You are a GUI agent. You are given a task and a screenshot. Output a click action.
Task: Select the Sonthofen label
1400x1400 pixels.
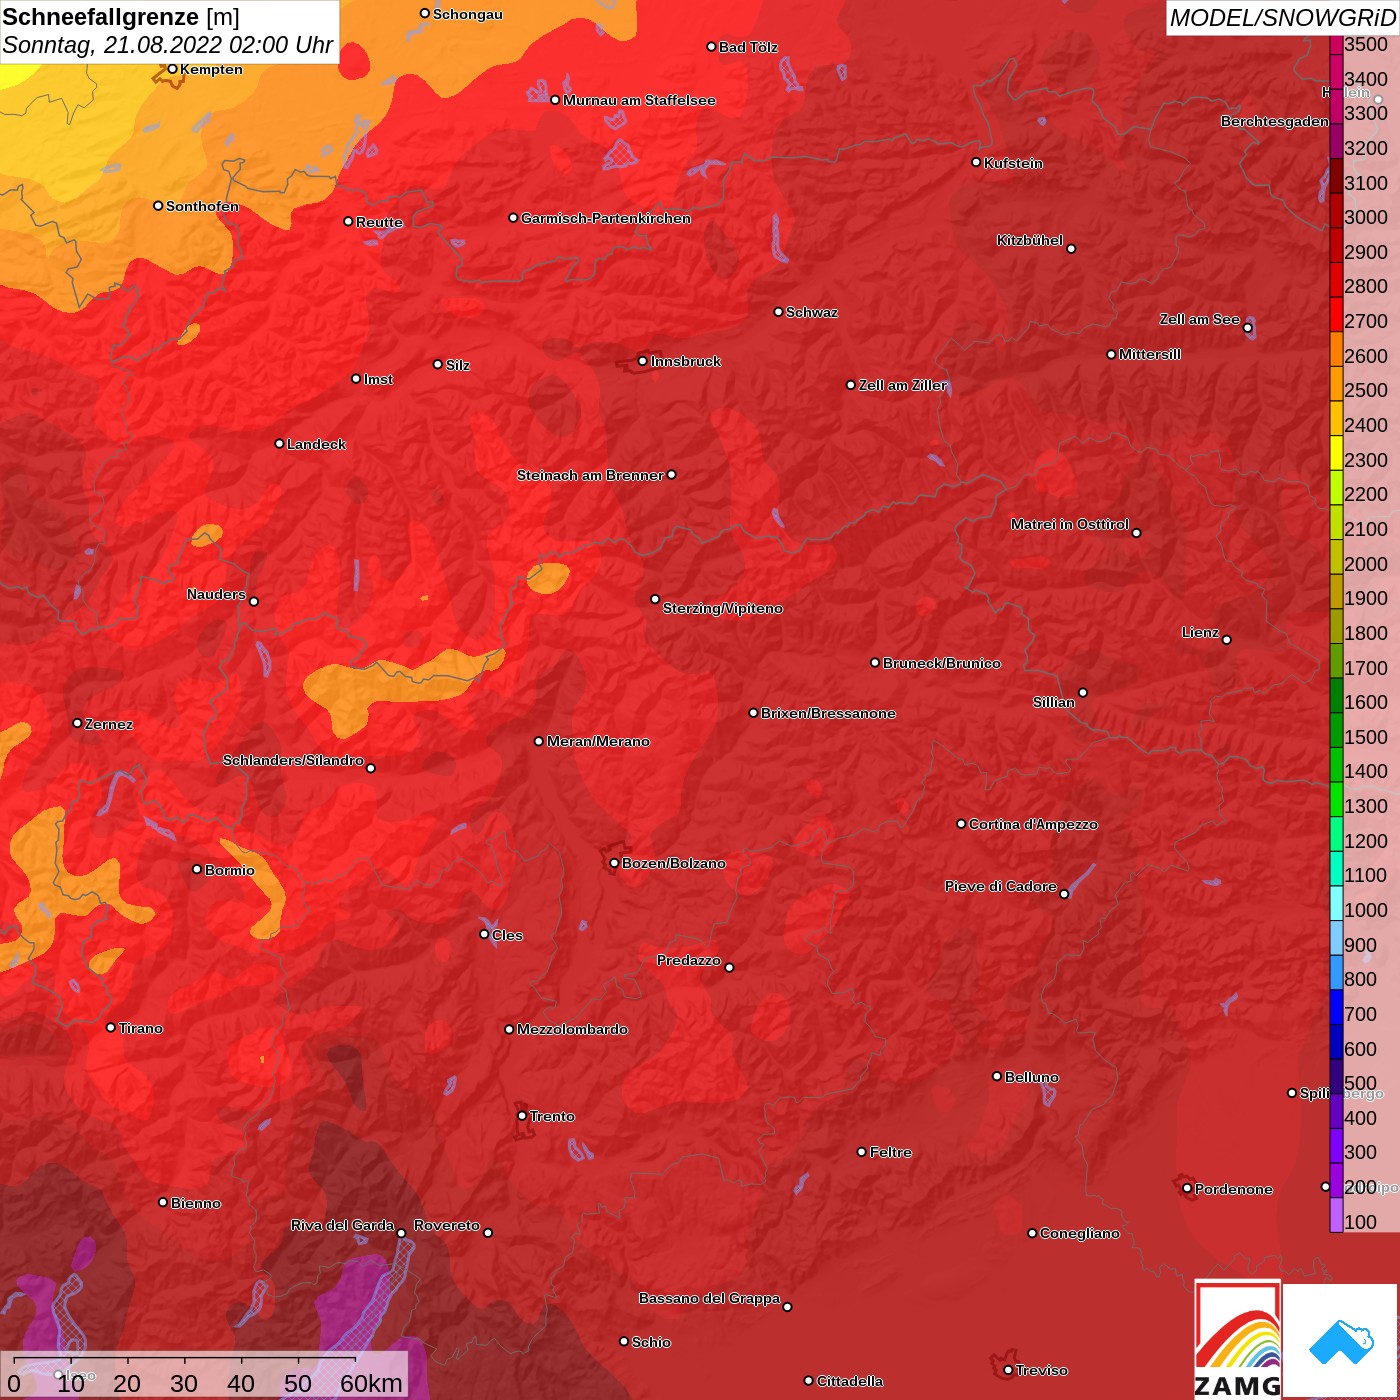pyautogui.click(x=202, y=206)
